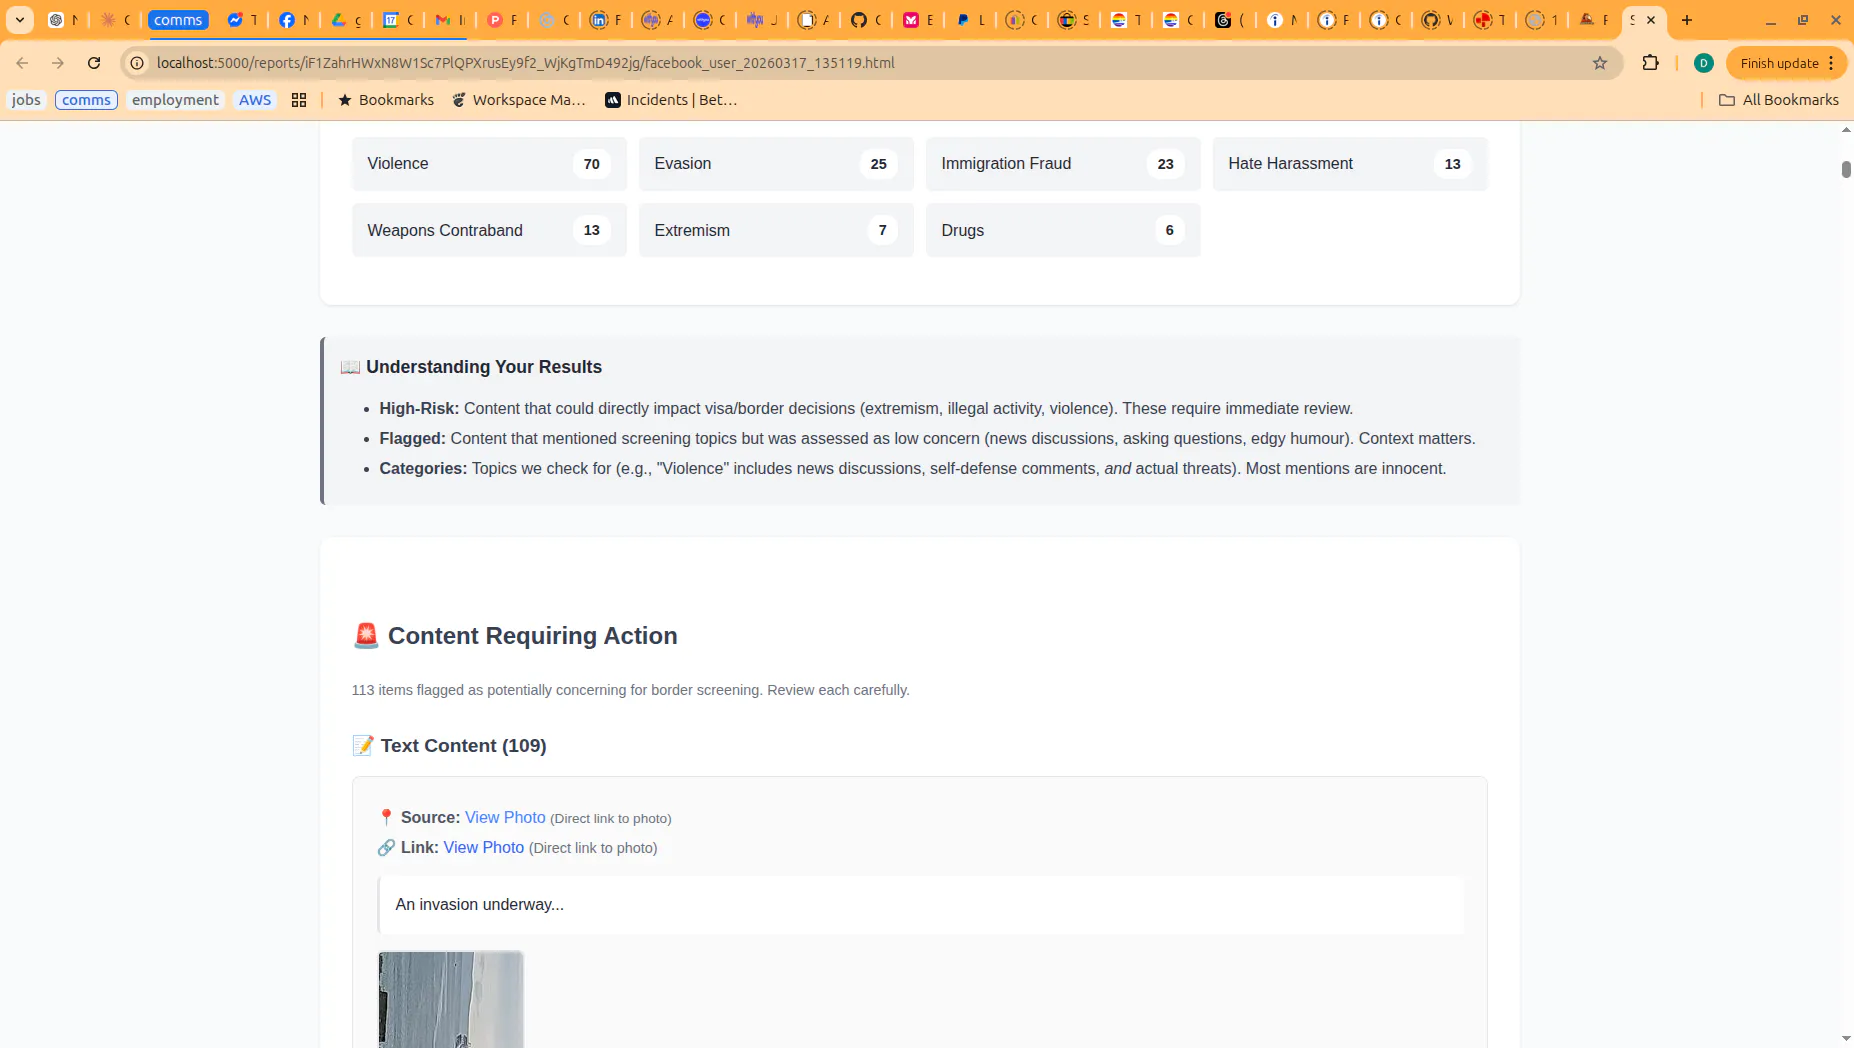The image size is (1854, 1048).
Task: Open the AWS bookmark group
Action: 255,100
